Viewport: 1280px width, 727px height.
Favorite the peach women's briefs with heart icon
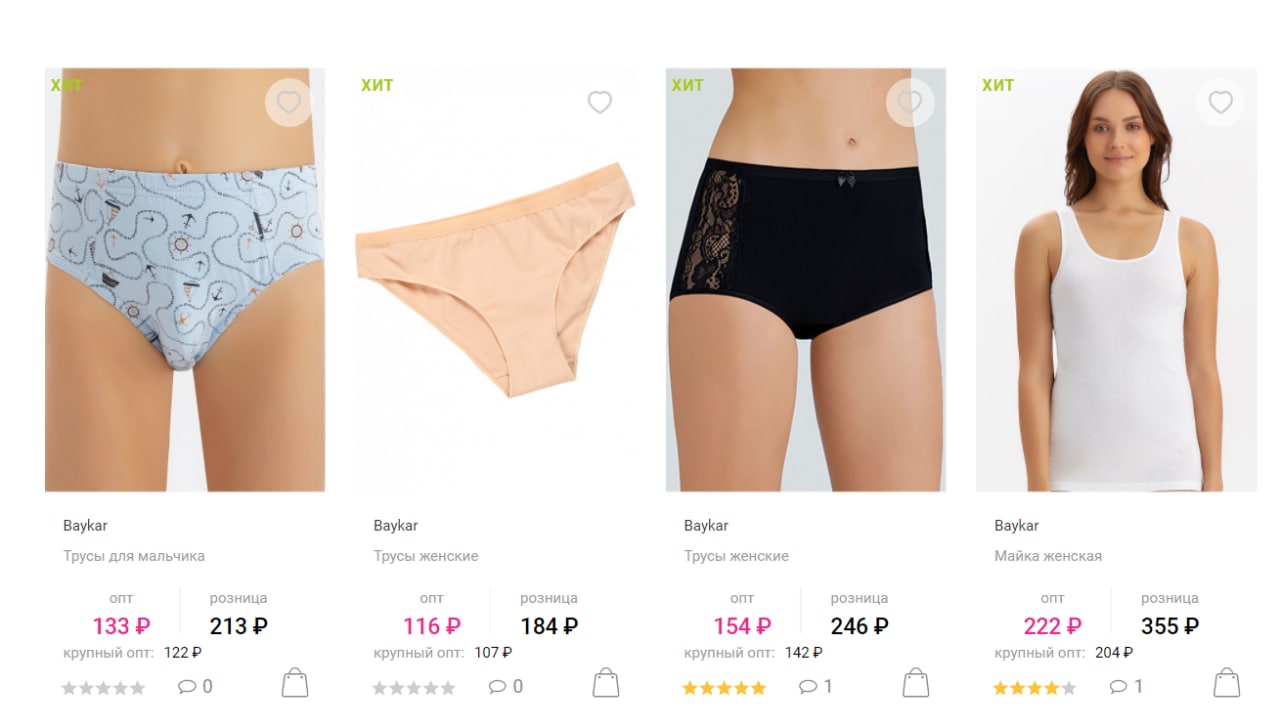599,102
